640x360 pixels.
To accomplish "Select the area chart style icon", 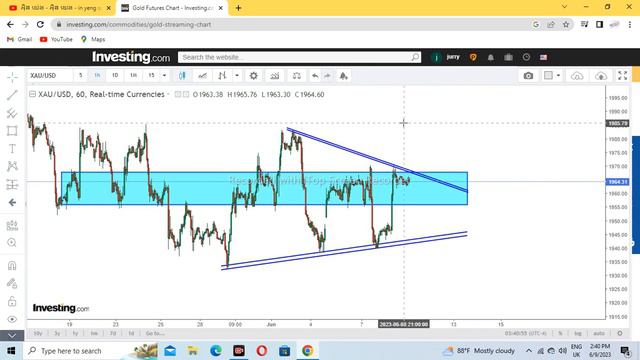I will click(x=202, y=76).
